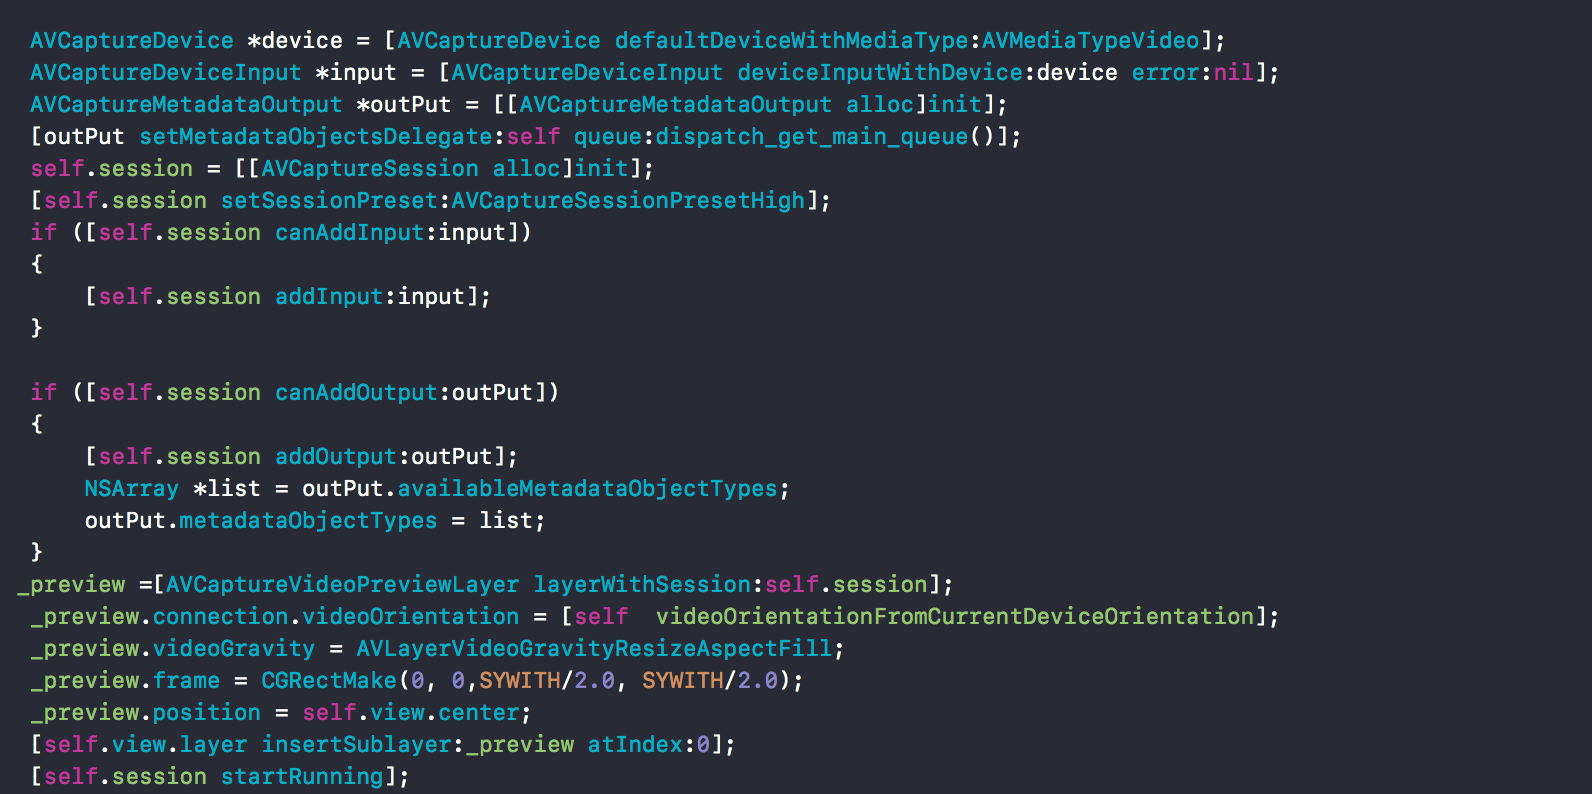Click the deviceInputWithDevice method name
Screen dimensions: 1592x794
[880, 73]
